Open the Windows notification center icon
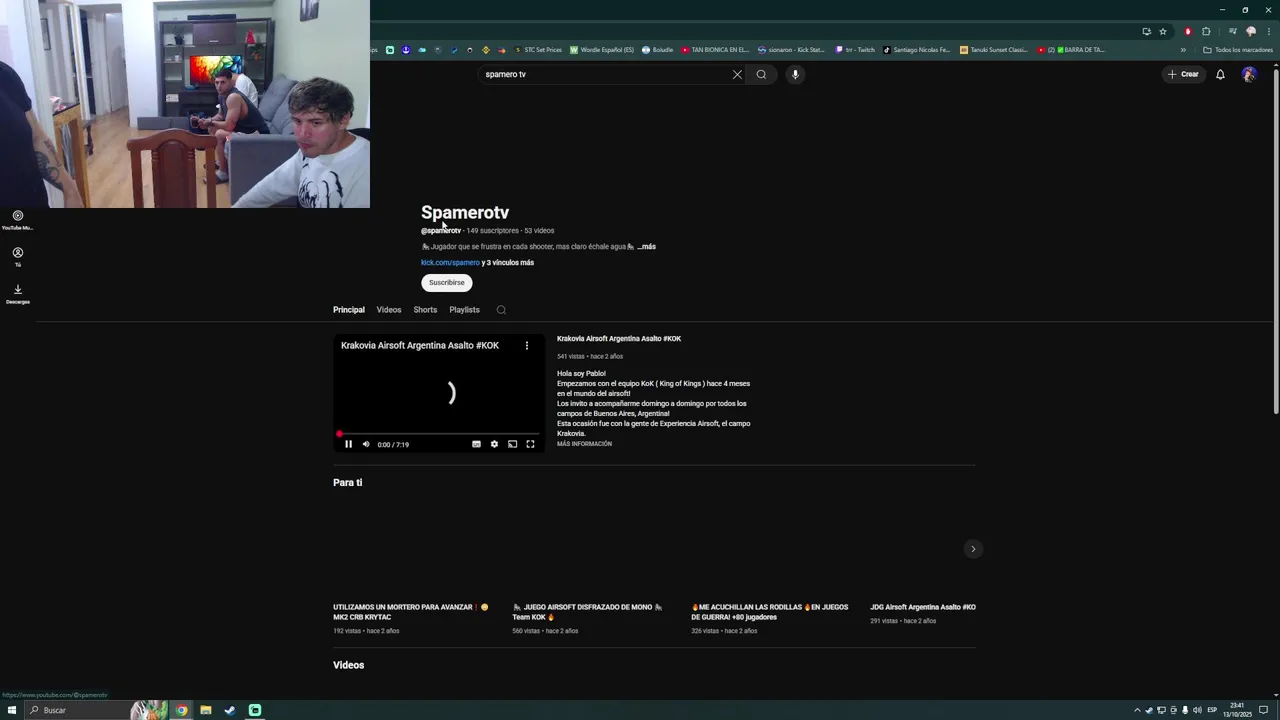Viewport: 1280px width, 720px height. (1264, 710)
